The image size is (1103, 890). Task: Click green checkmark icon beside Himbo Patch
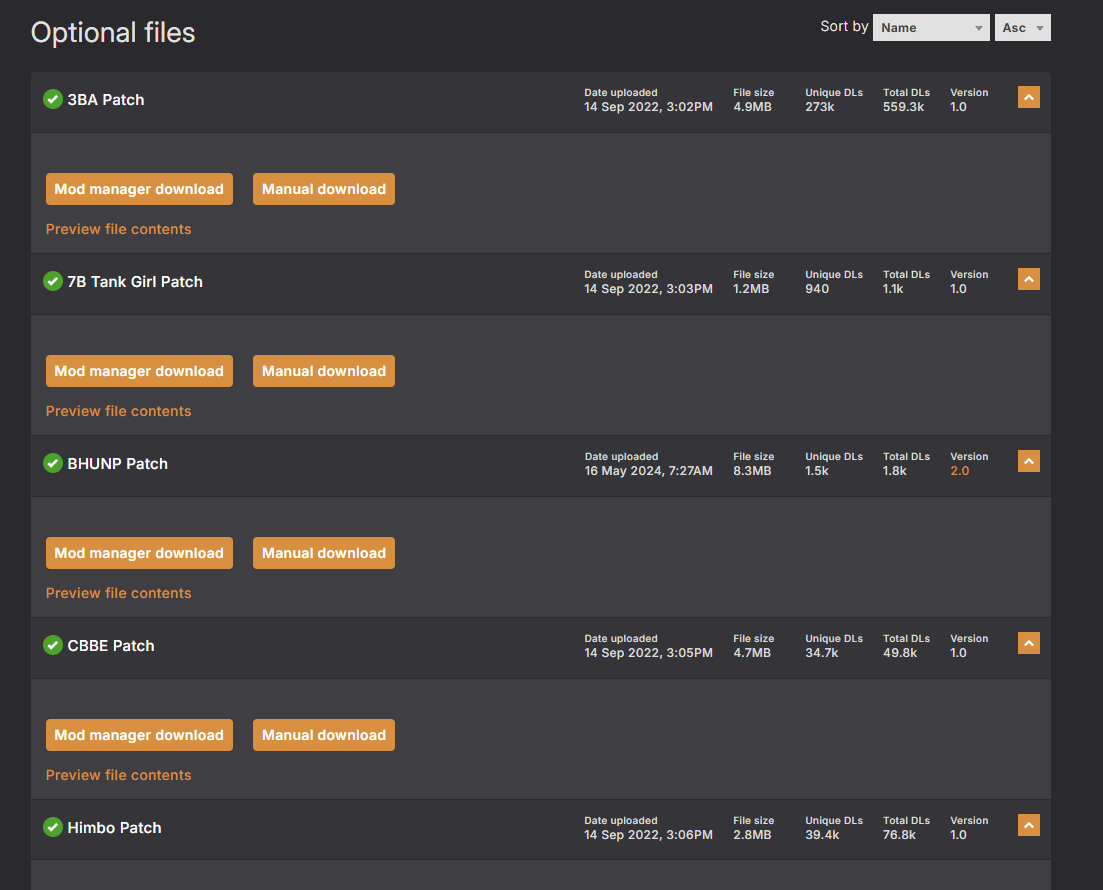point(53,827)
